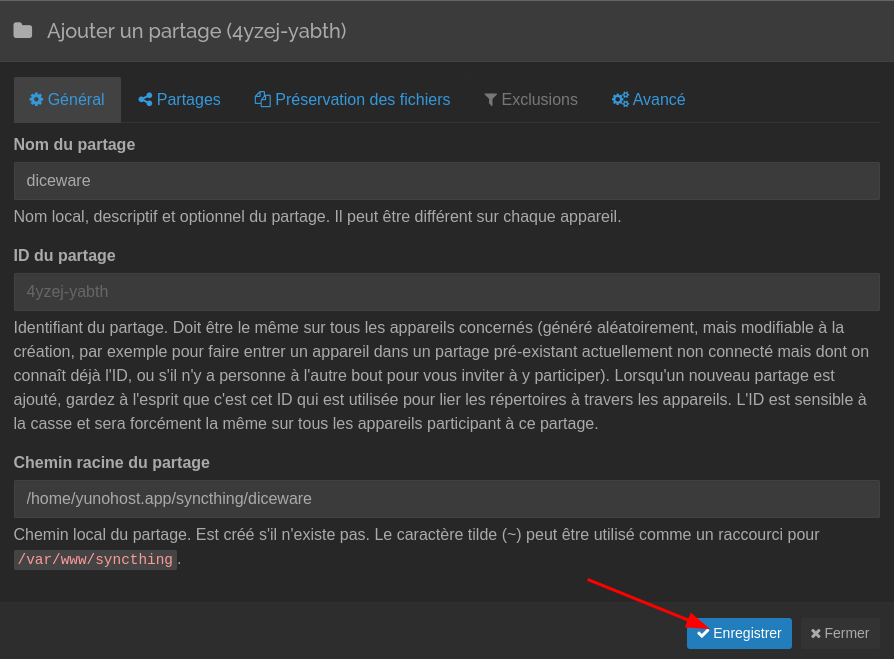Click the dialog title Ajouter un partage
The height and width of the screenshot is (659, 894).
pos(196,31)
